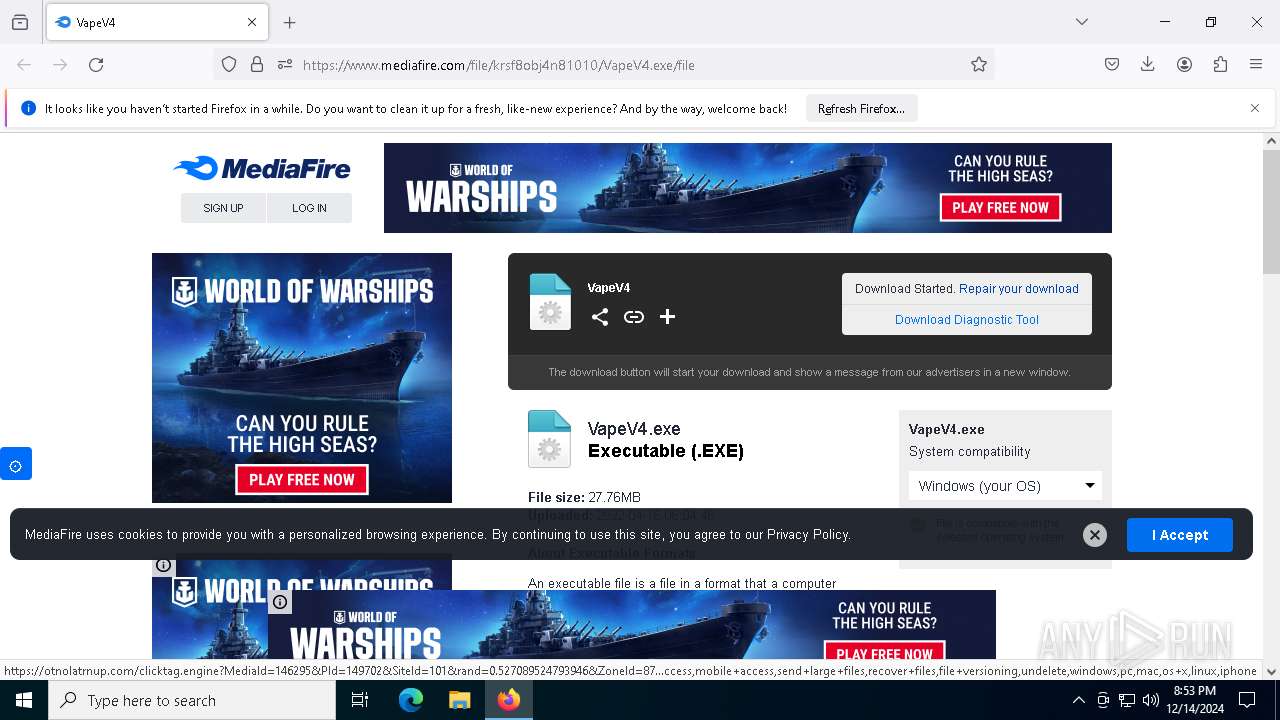The height and width of the screenshot is (720, 1280).
Task: Reload the current page
Action: 96,65
